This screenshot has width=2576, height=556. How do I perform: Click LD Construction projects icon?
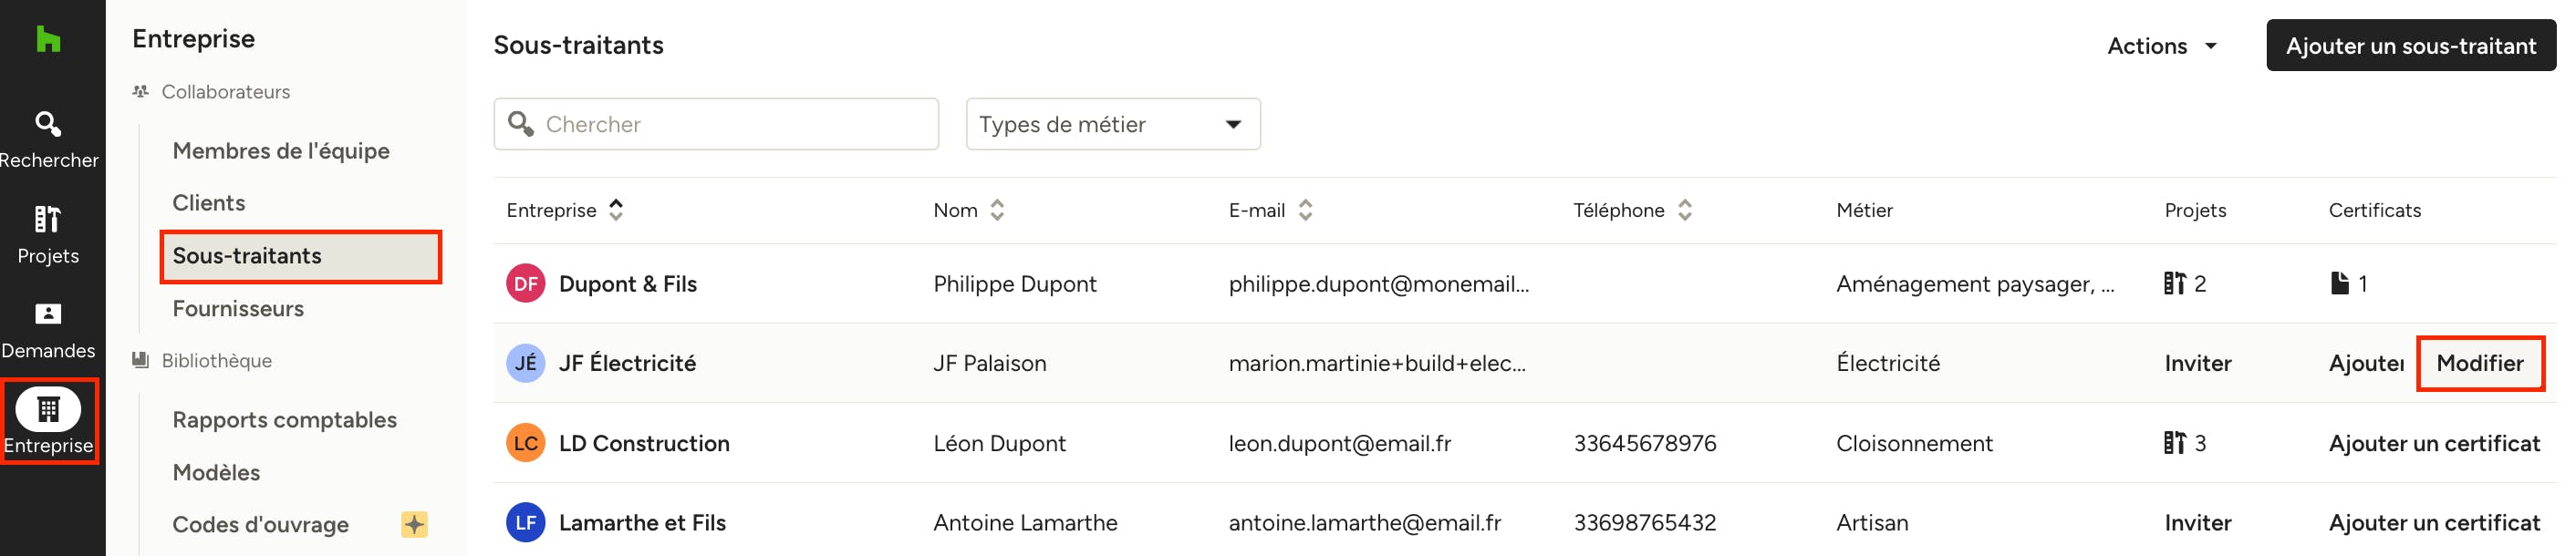pos(2174,443)
